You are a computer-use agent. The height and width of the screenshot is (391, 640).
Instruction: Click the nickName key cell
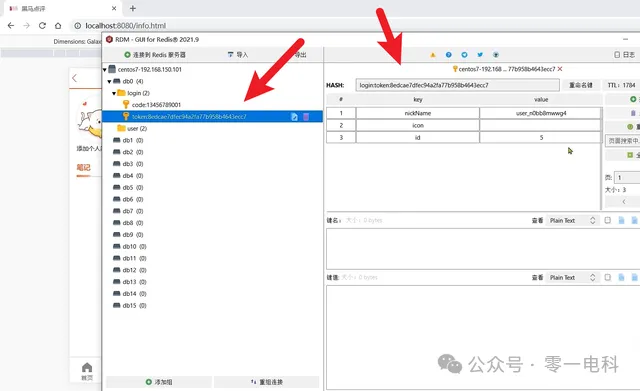[x=418, y=113]
